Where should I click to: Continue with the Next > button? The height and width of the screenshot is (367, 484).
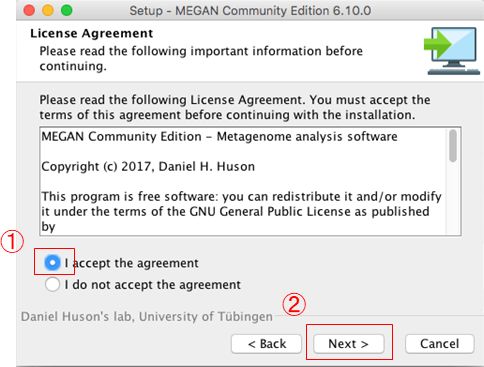coord(348,344)
